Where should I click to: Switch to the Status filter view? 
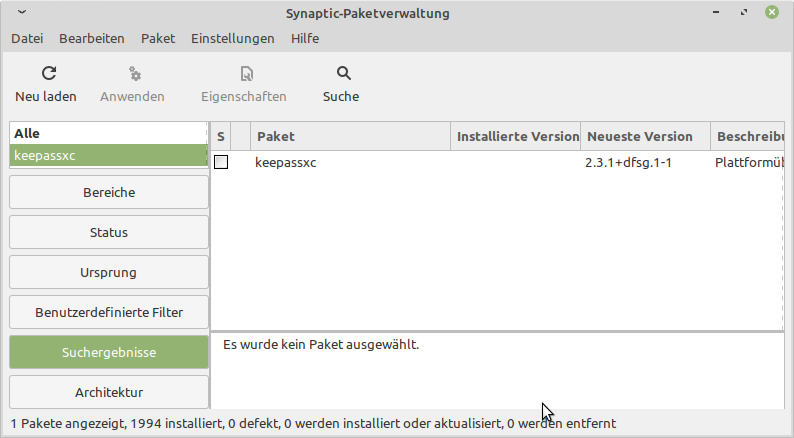pyautogui.click(x=109, y=232)
